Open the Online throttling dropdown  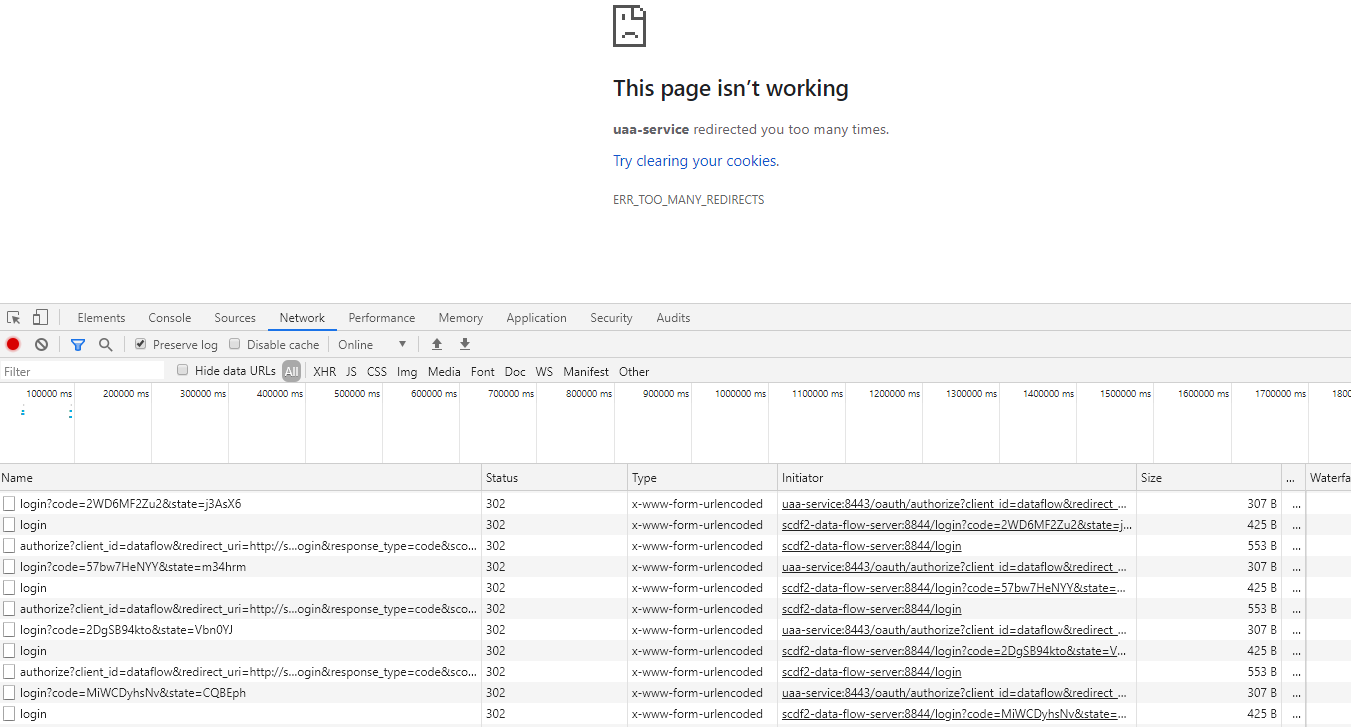tap(372, 344)
